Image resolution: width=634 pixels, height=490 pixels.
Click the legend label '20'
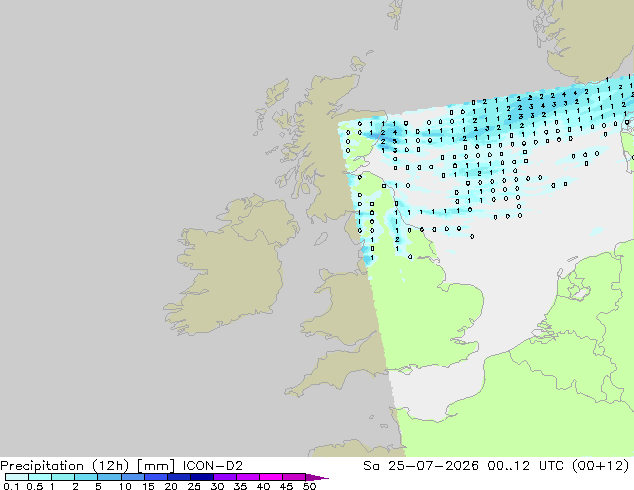point(171,486)
